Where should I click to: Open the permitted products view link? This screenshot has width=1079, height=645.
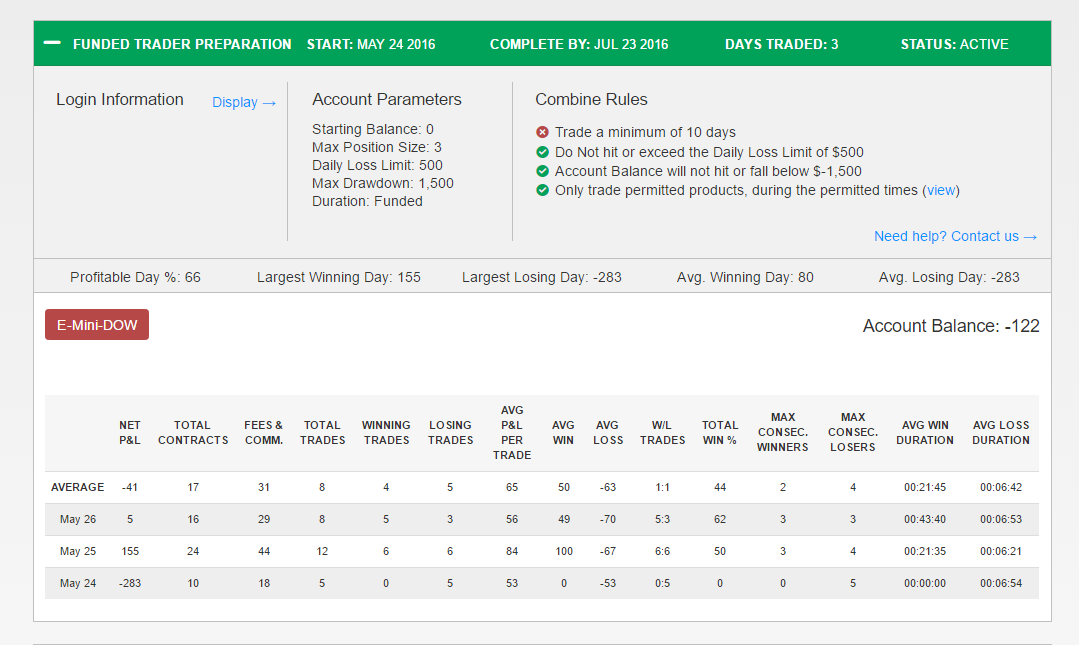[x=941, y=191]
